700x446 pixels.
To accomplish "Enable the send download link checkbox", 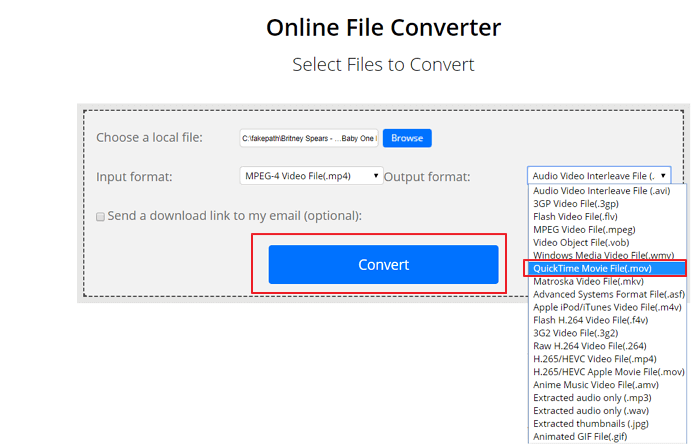I will 100,217.
